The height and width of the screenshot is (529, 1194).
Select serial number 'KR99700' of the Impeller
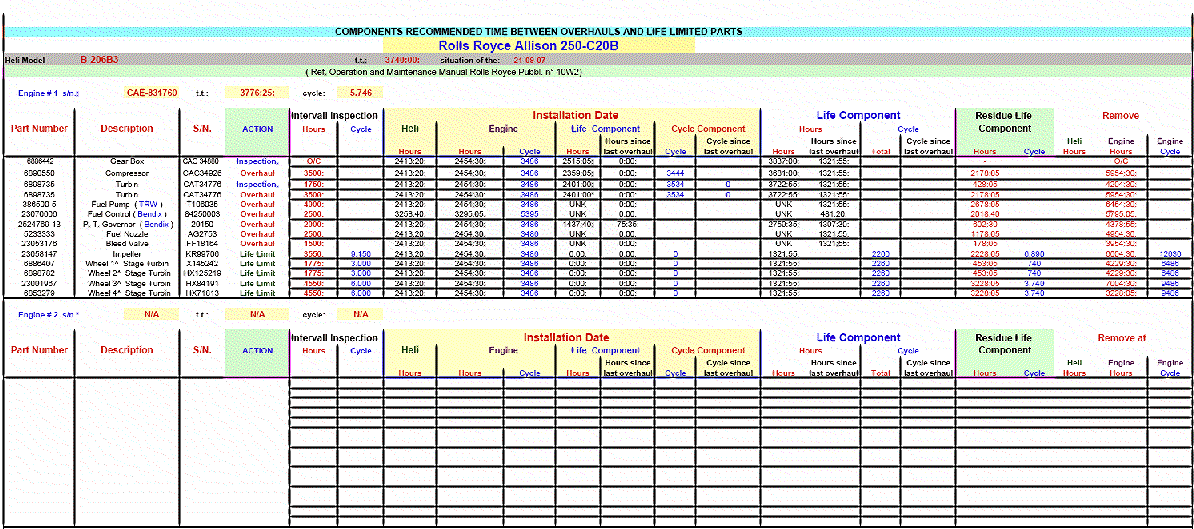pos(202,251)
